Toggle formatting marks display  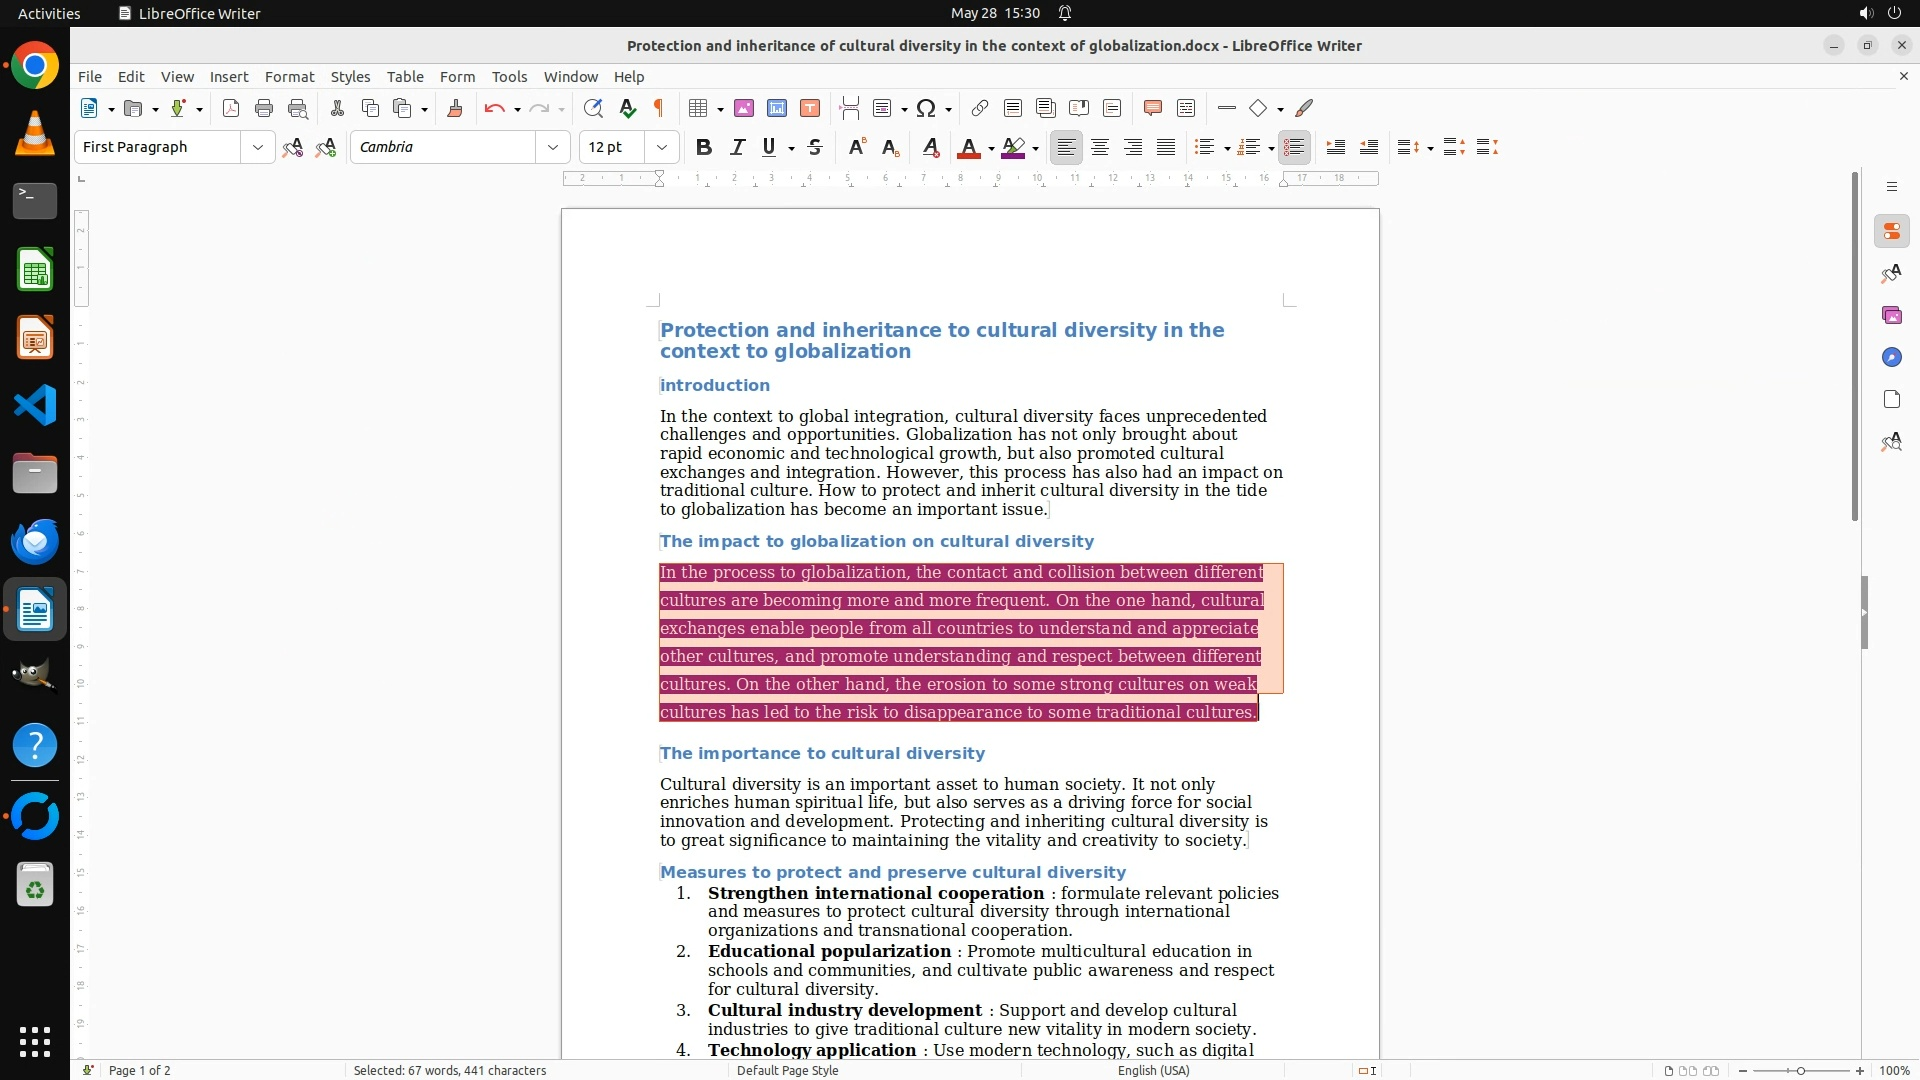coord(659,108)
